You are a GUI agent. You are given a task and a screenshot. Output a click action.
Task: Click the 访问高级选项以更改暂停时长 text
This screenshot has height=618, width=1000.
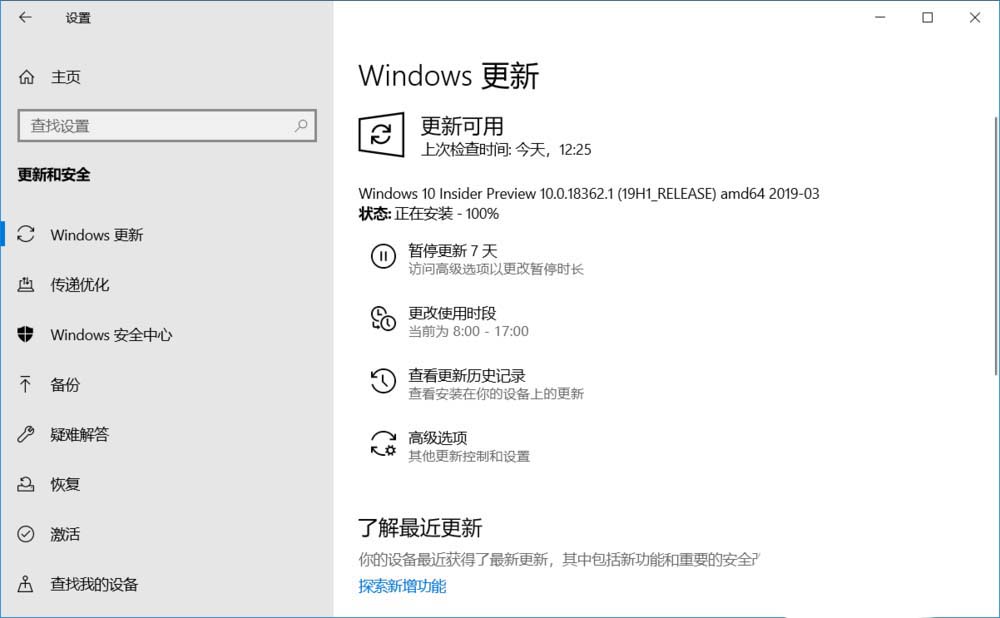tap(496, 269)
